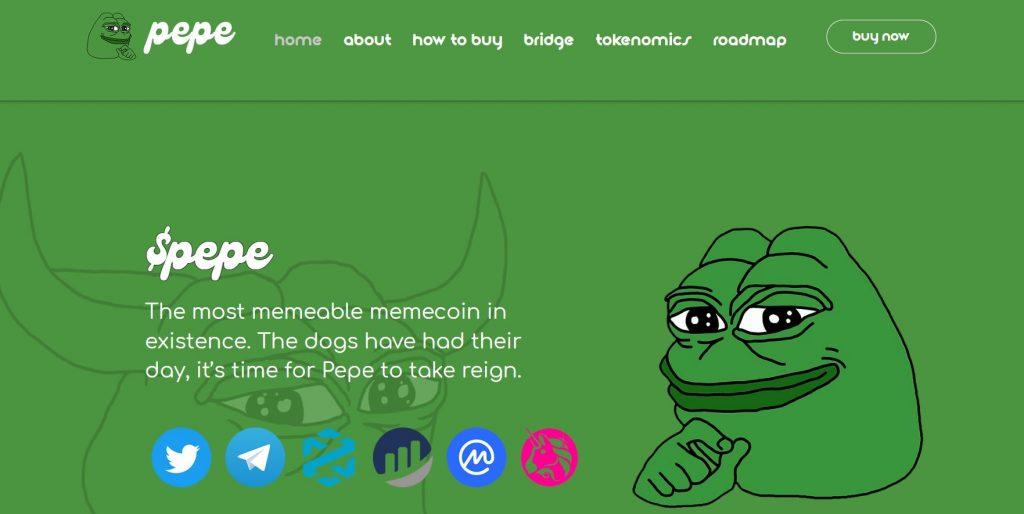Open the Etherscan bar chart icon

coord(402,457)
